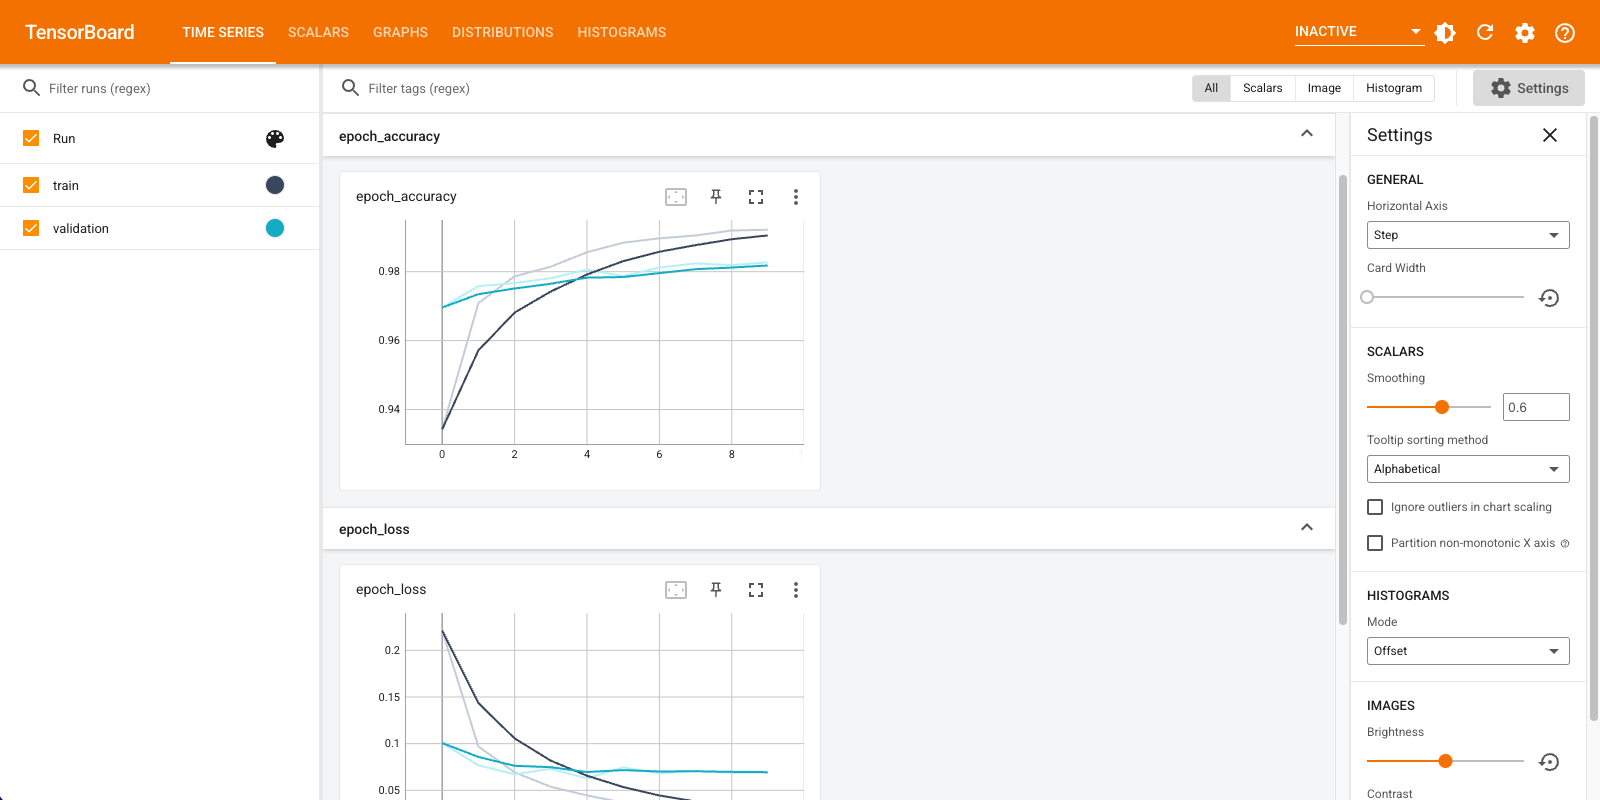The height and width of the screenshot is (800, 1600).
Task: Open the run color palette icon
Action: [275, 139]
